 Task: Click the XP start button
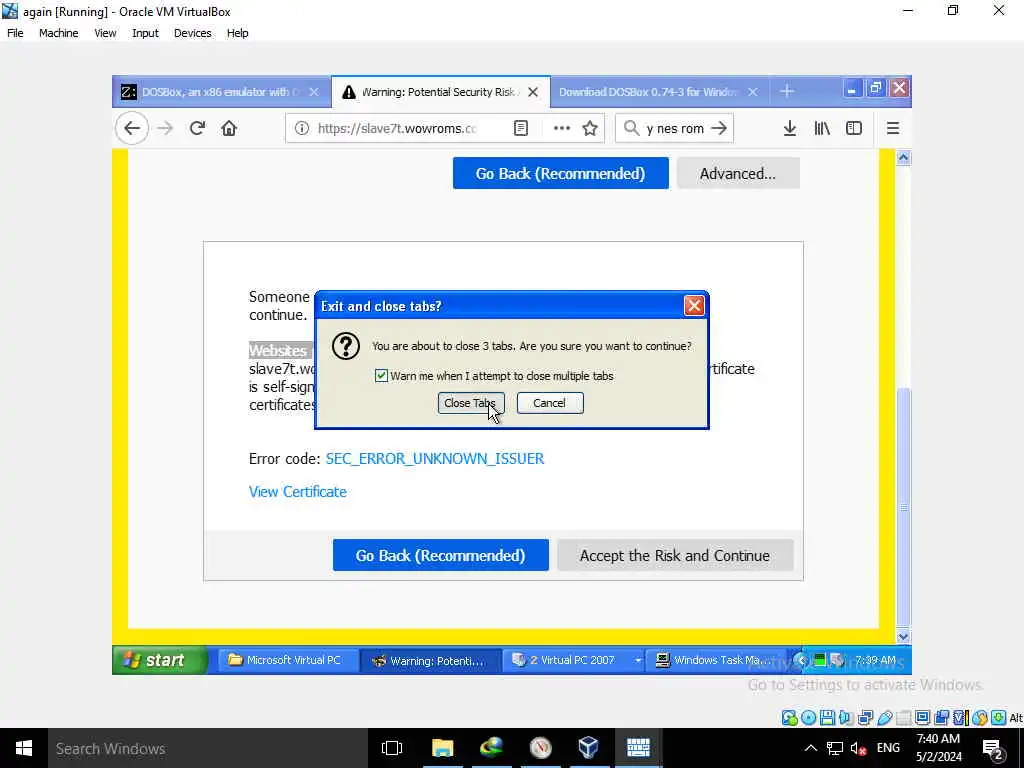[x=159, y=660]
